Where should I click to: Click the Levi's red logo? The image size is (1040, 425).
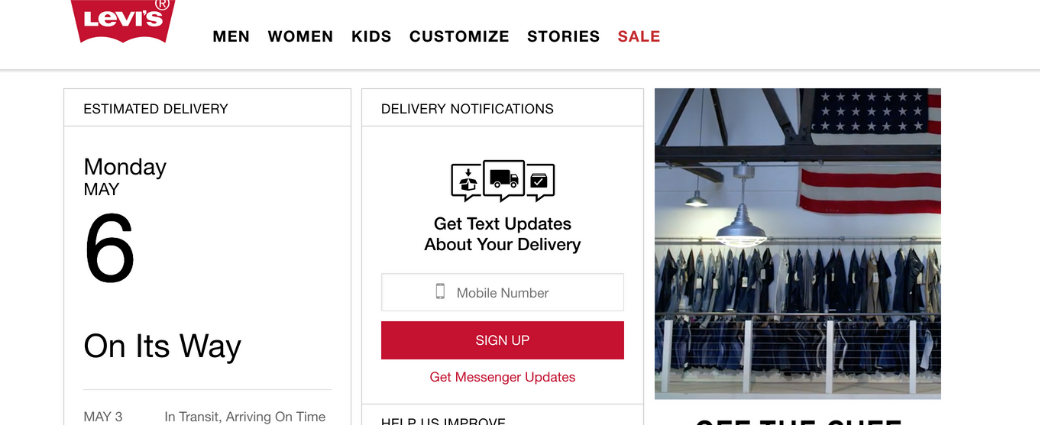[122, 20]
